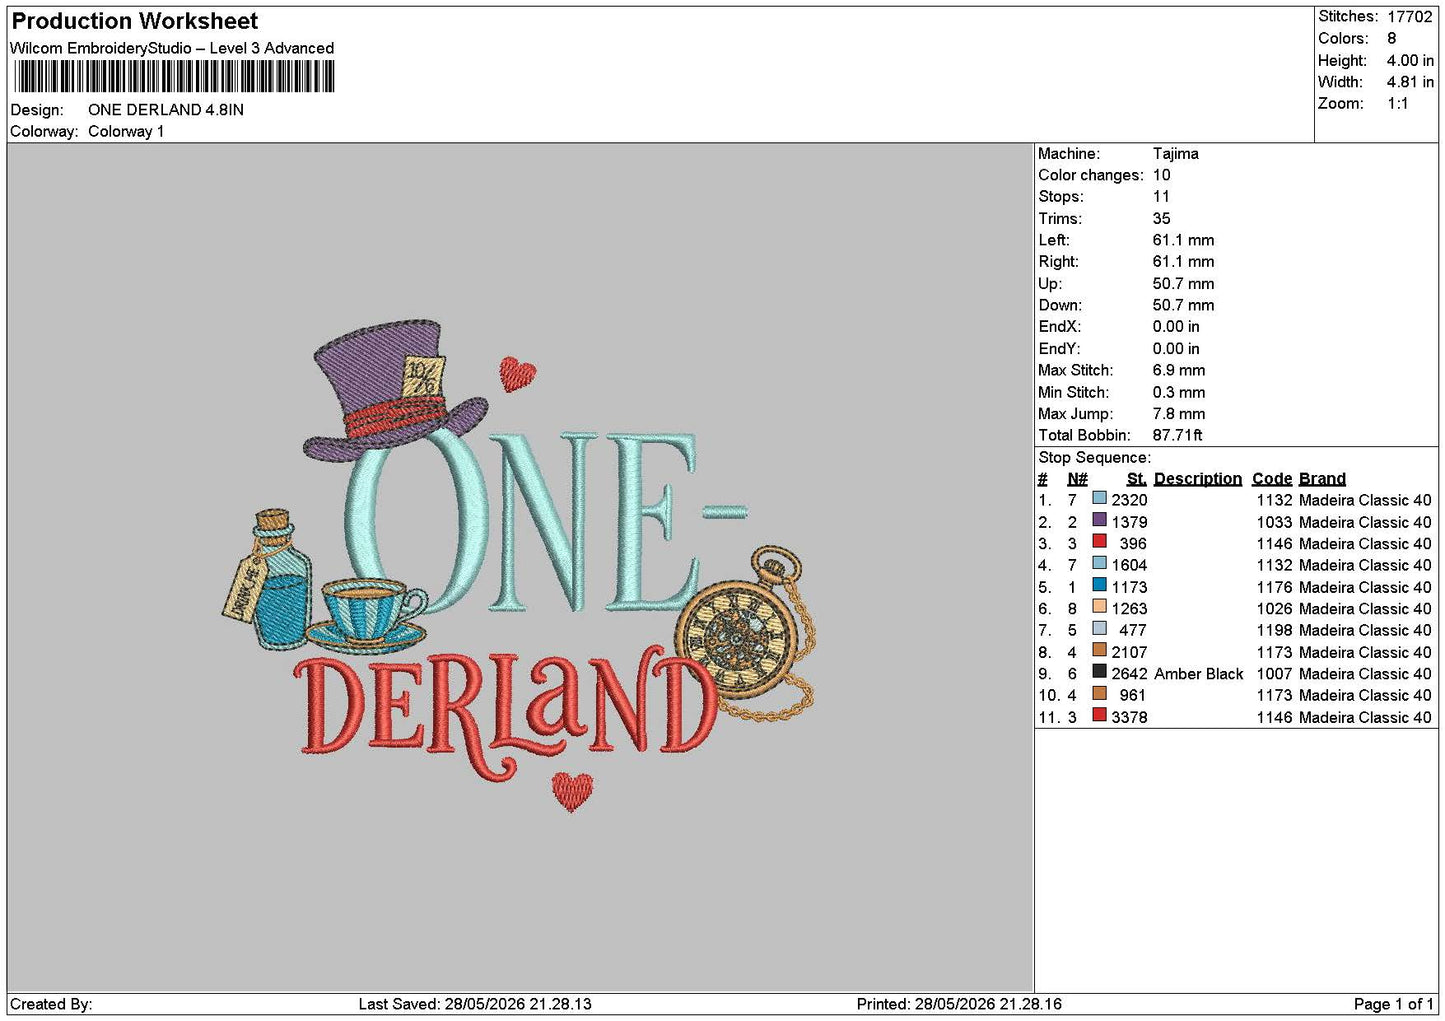1445x1021 pixels.
Task: Click the pocket watch in the design preview
Action: click(x=745, y=635)
